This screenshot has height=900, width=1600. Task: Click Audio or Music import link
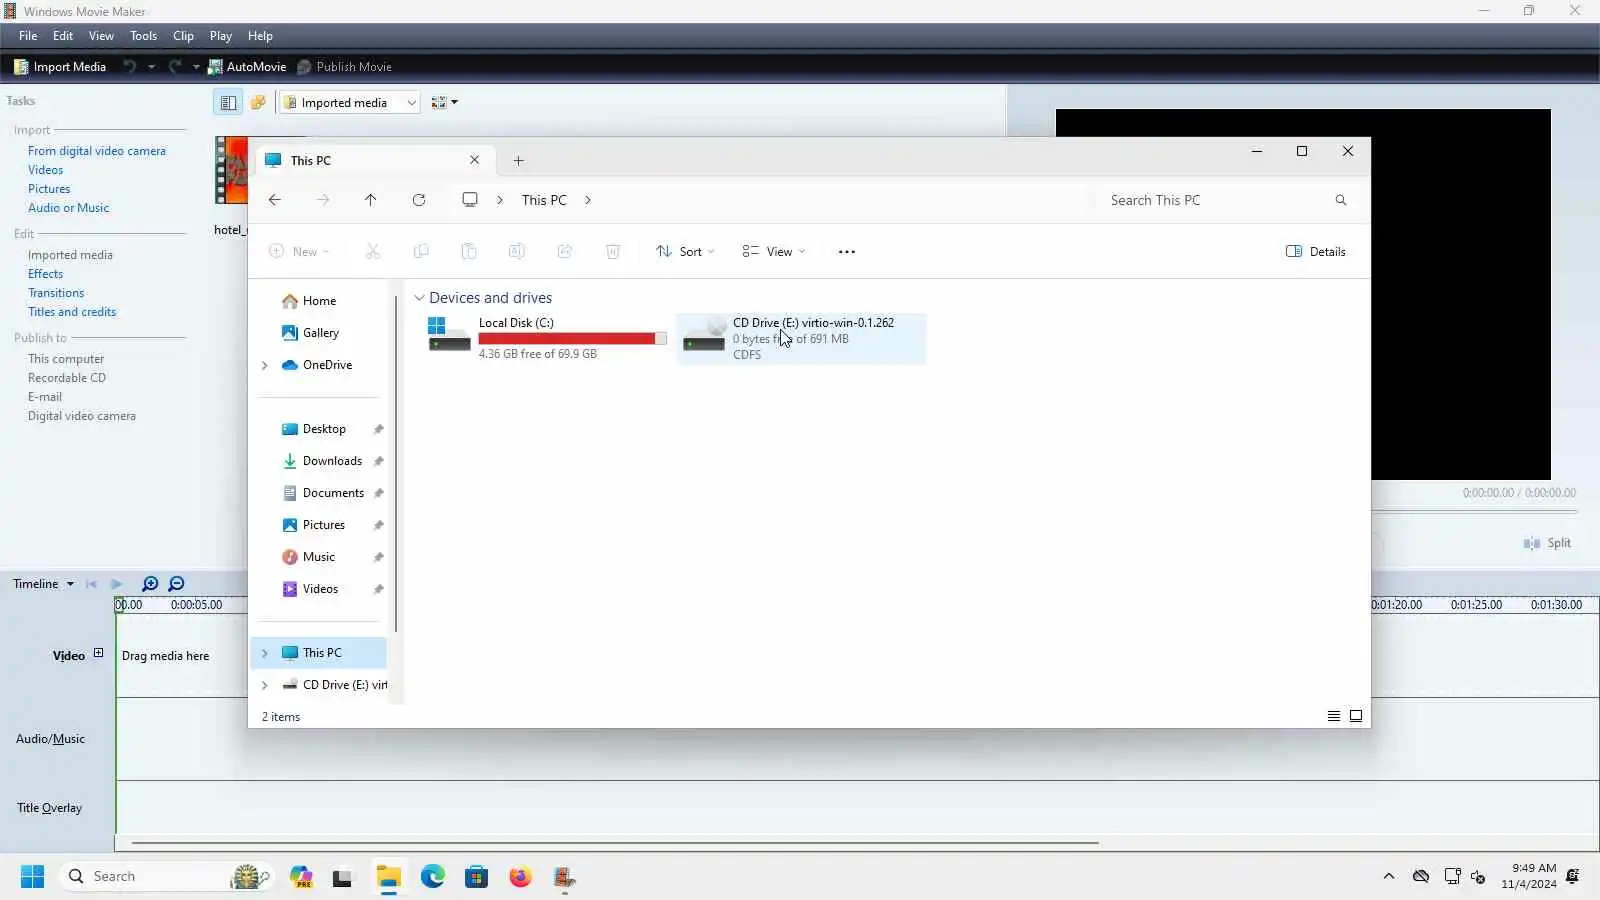click(68, 208)
